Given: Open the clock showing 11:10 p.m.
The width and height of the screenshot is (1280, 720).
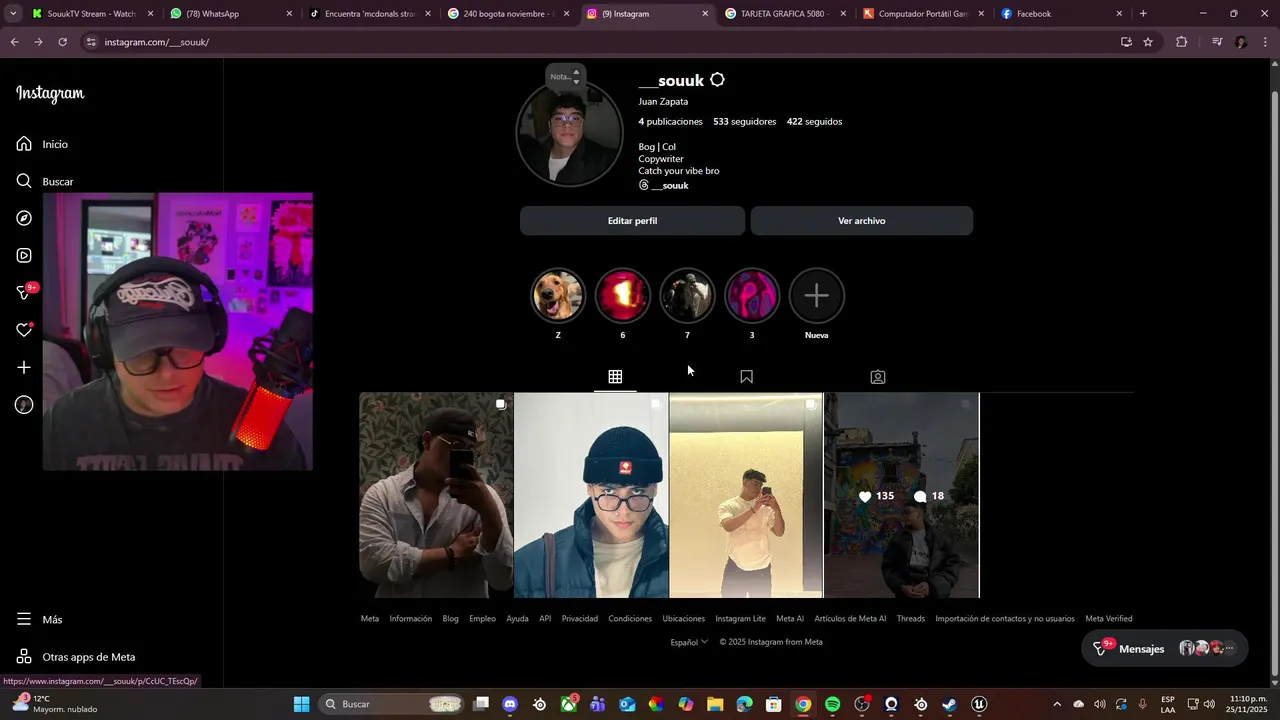Looking at the screenshot, I should [1246, 704].
